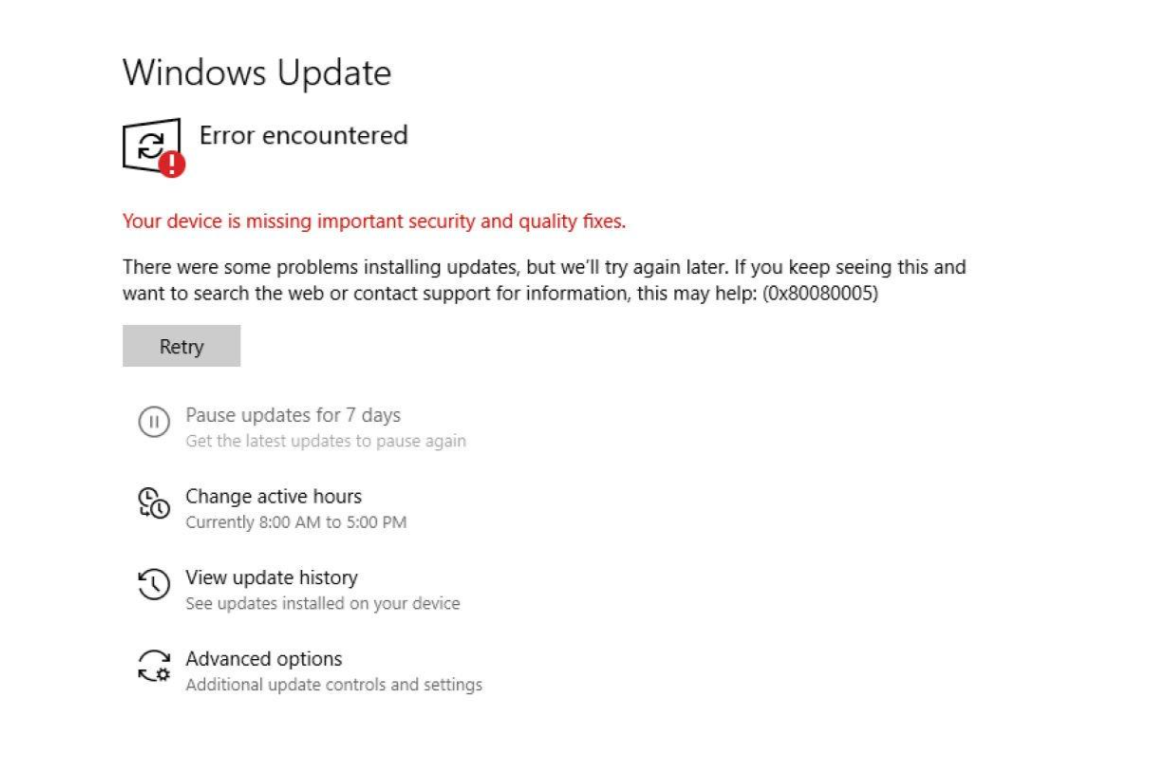Viewport: 1160px width, 765px height.
Task: Click the "Windows Update" page heading
Action: 257,73
